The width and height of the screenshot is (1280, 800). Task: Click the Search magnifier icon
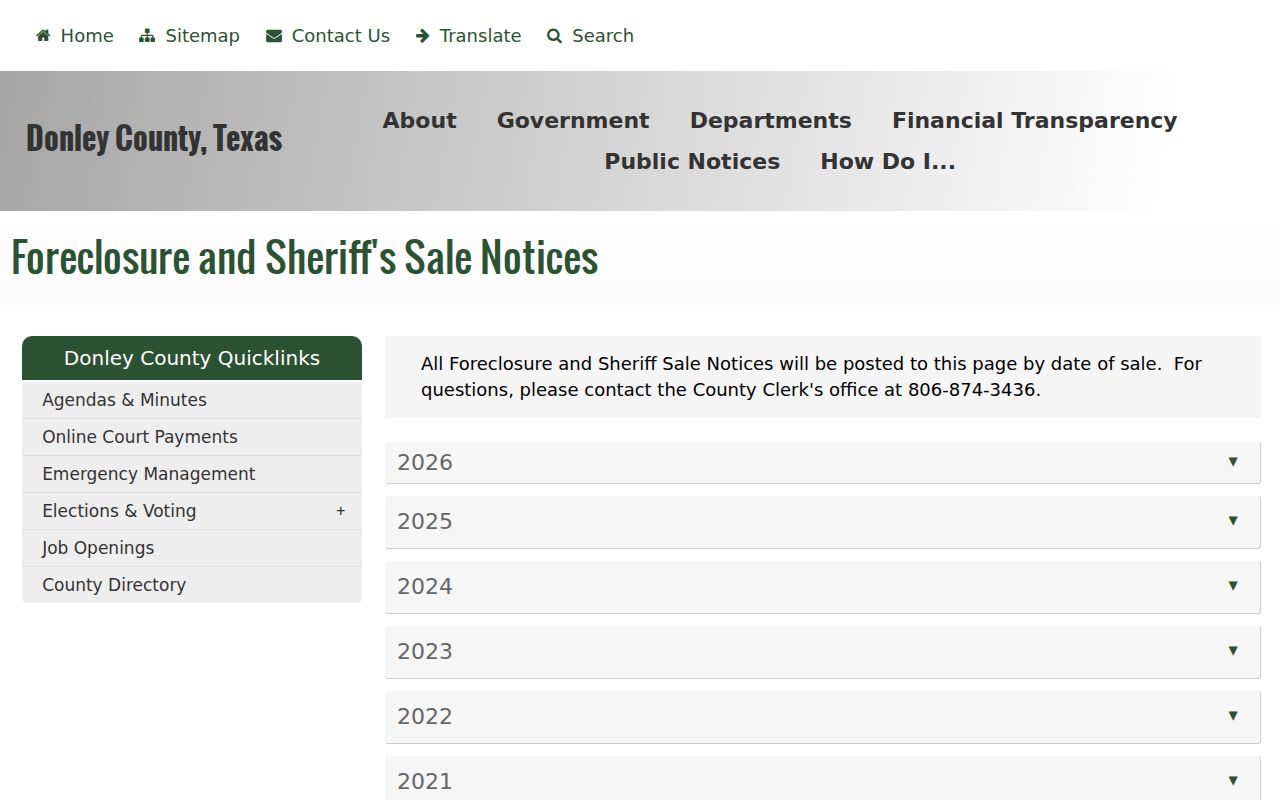point(555,36)
